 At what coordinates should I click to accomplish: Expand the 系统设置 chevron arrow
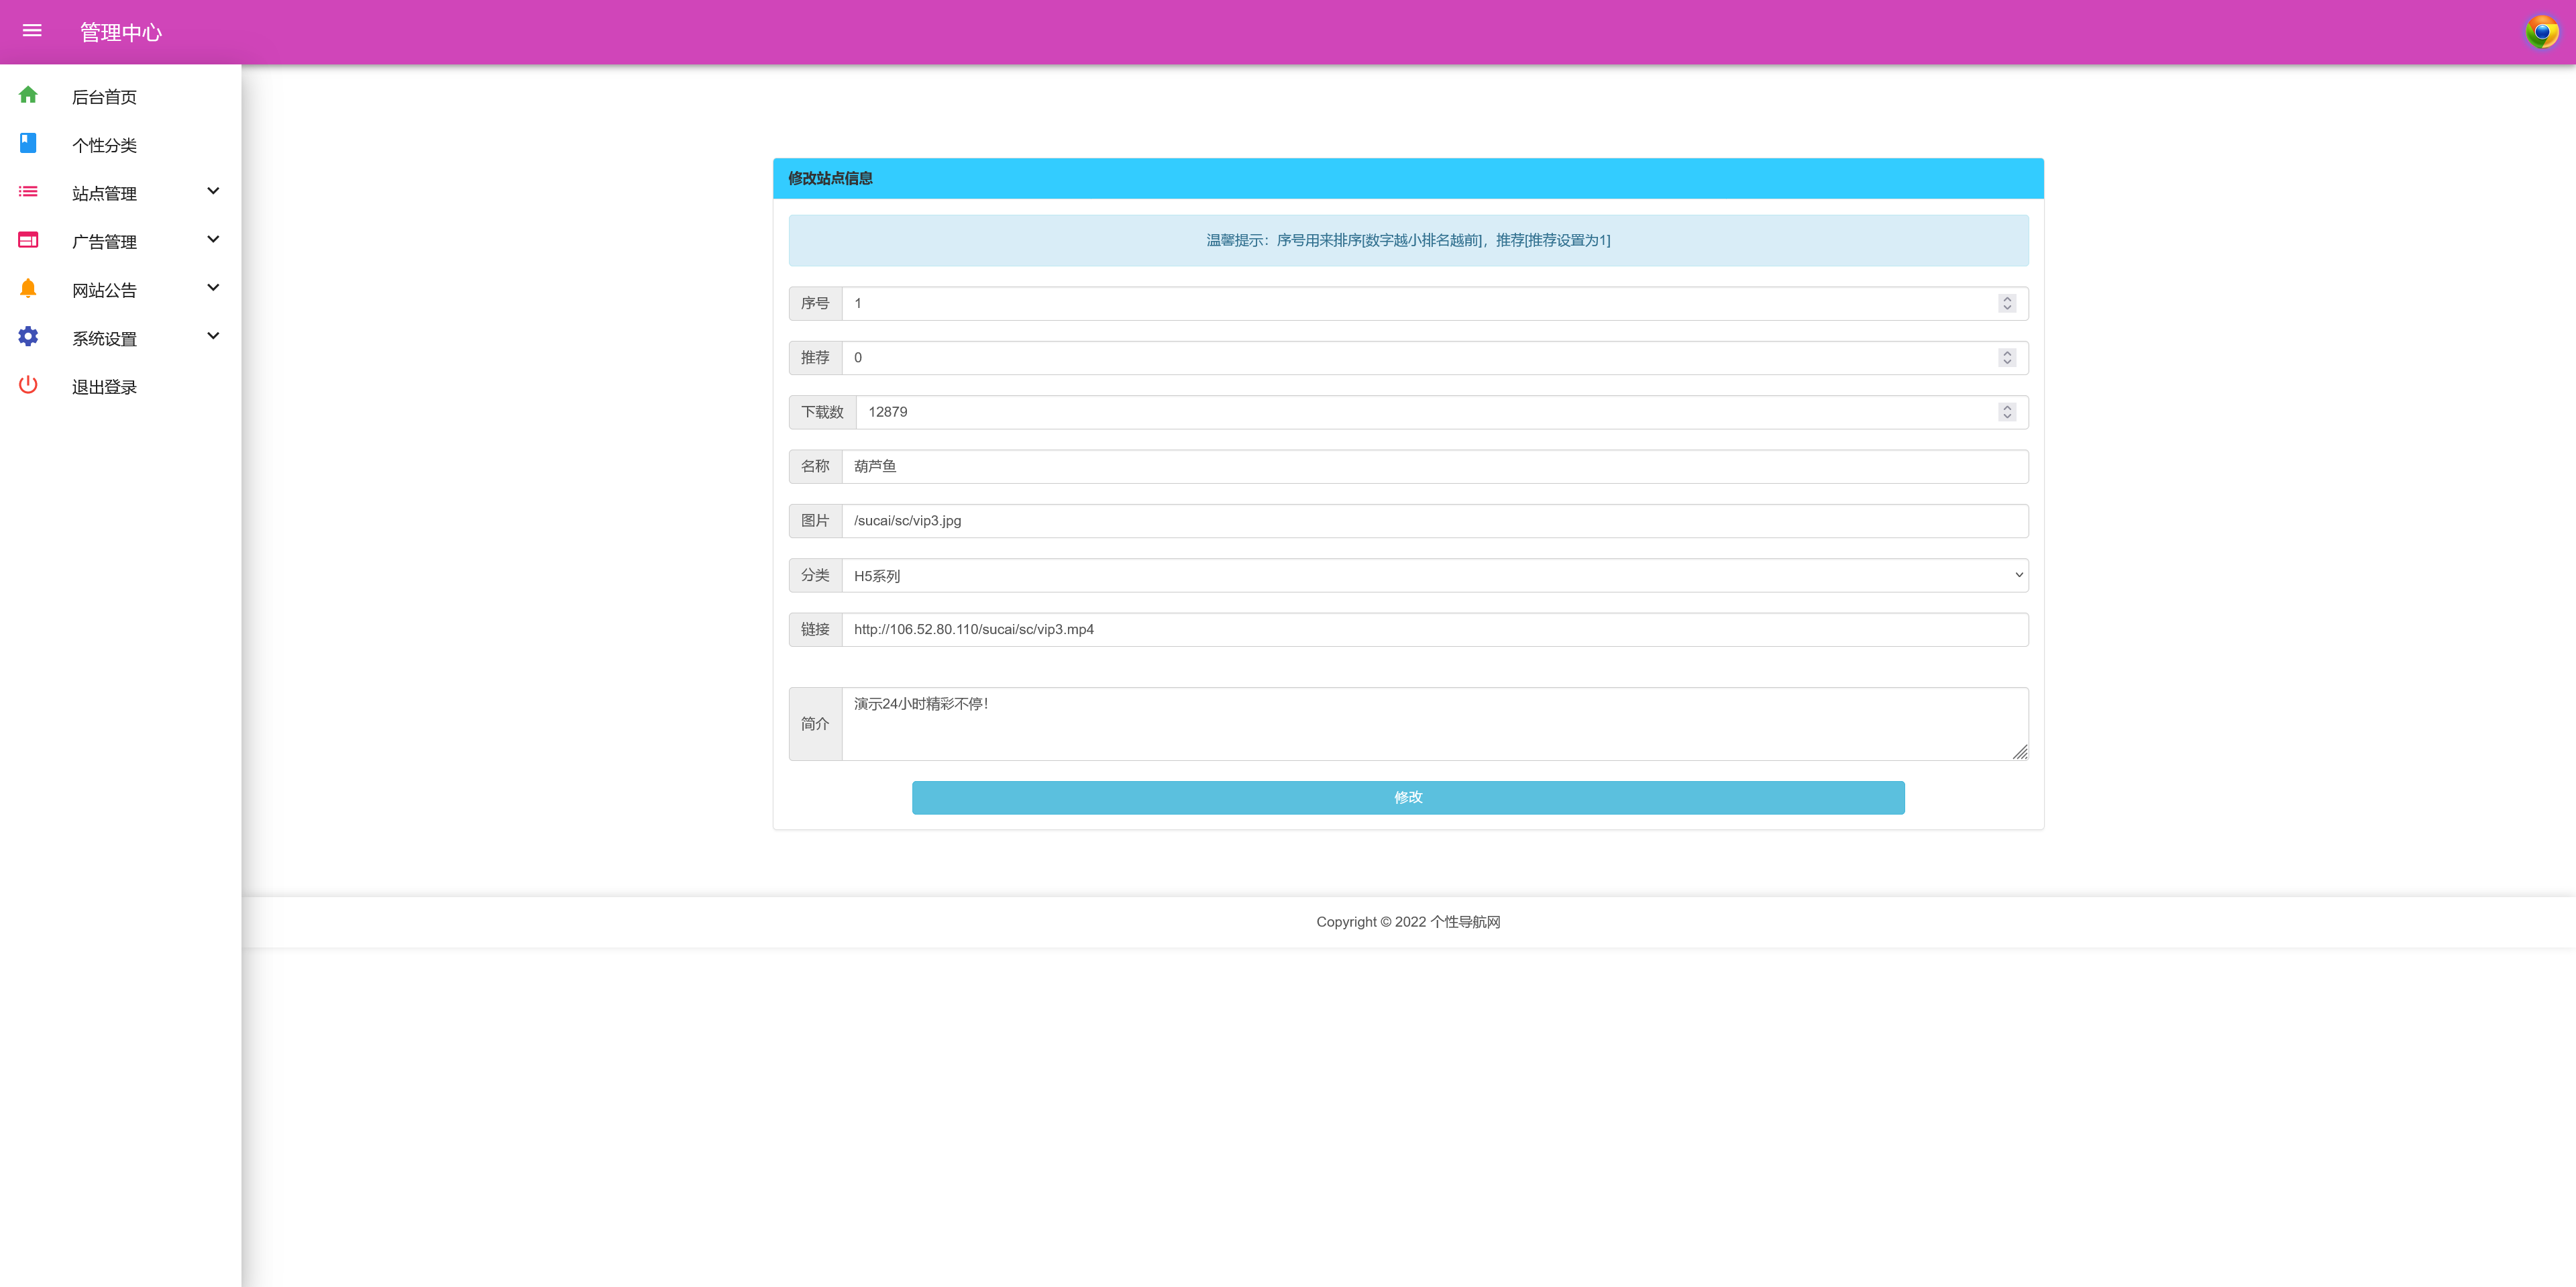(x=213, y=336)
